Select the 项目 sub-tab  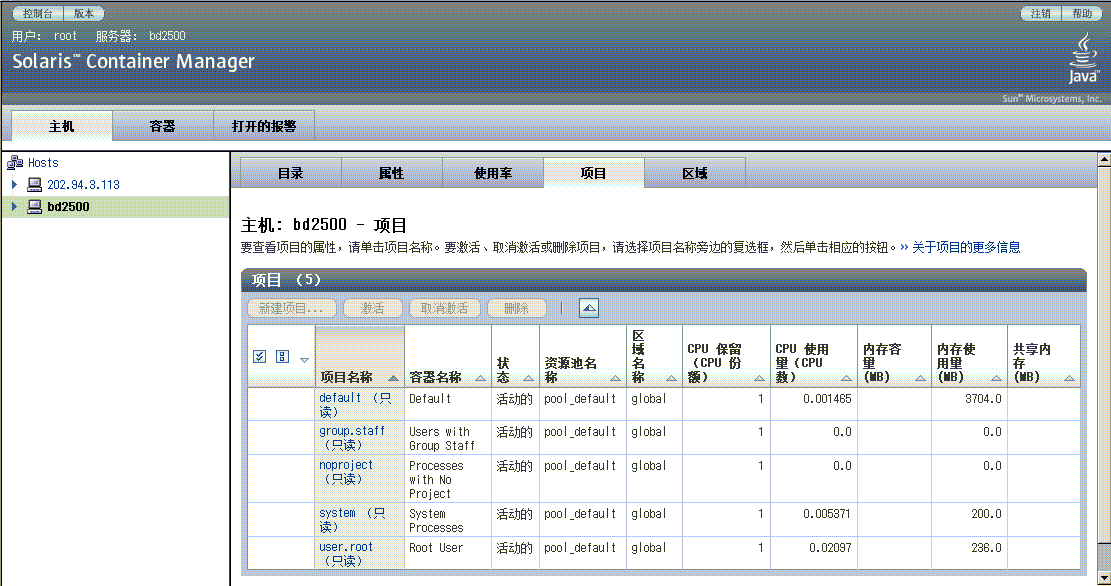click(x=593, y=173)
